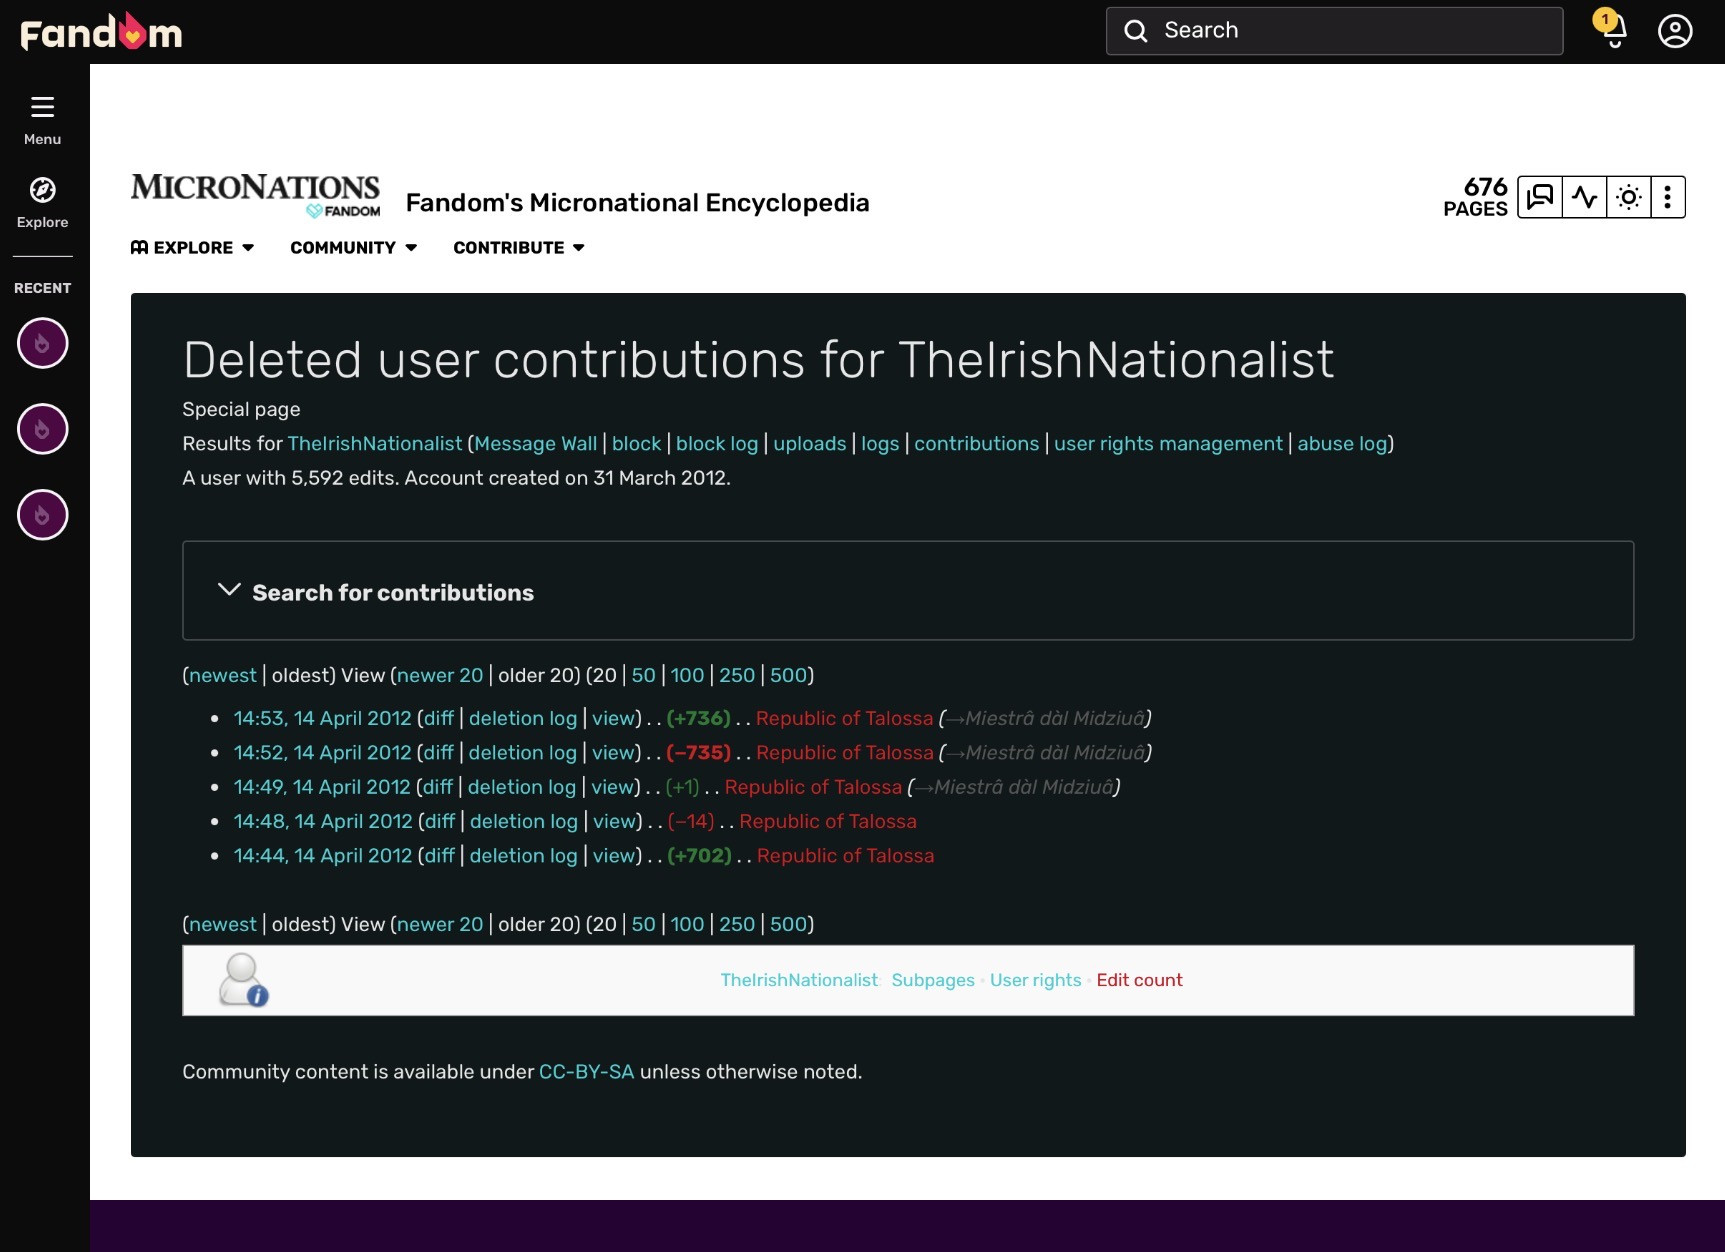Click the user info avatar icon

pos(243,979)
